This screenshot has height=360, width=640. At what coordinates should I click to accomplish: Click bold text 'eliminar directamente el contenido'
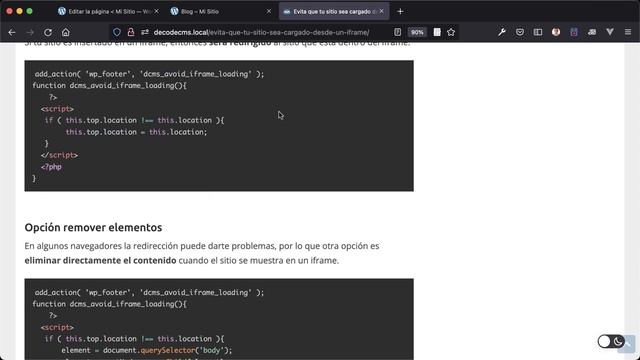pos(100,260)
